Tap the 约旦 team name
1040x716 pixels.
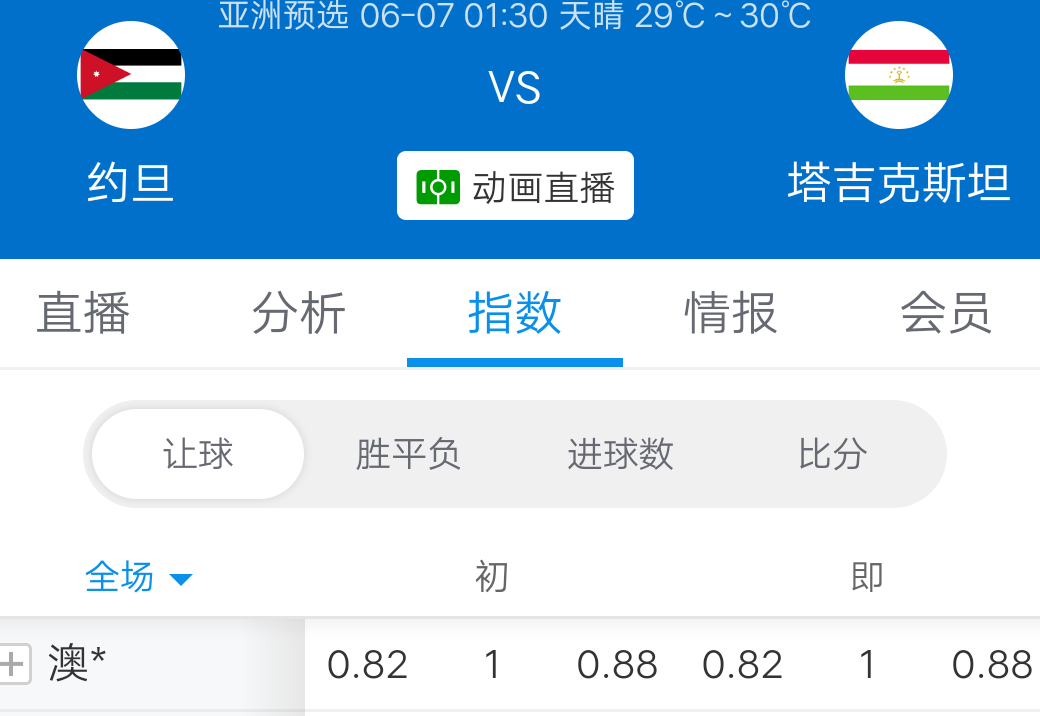pos(130,184)
